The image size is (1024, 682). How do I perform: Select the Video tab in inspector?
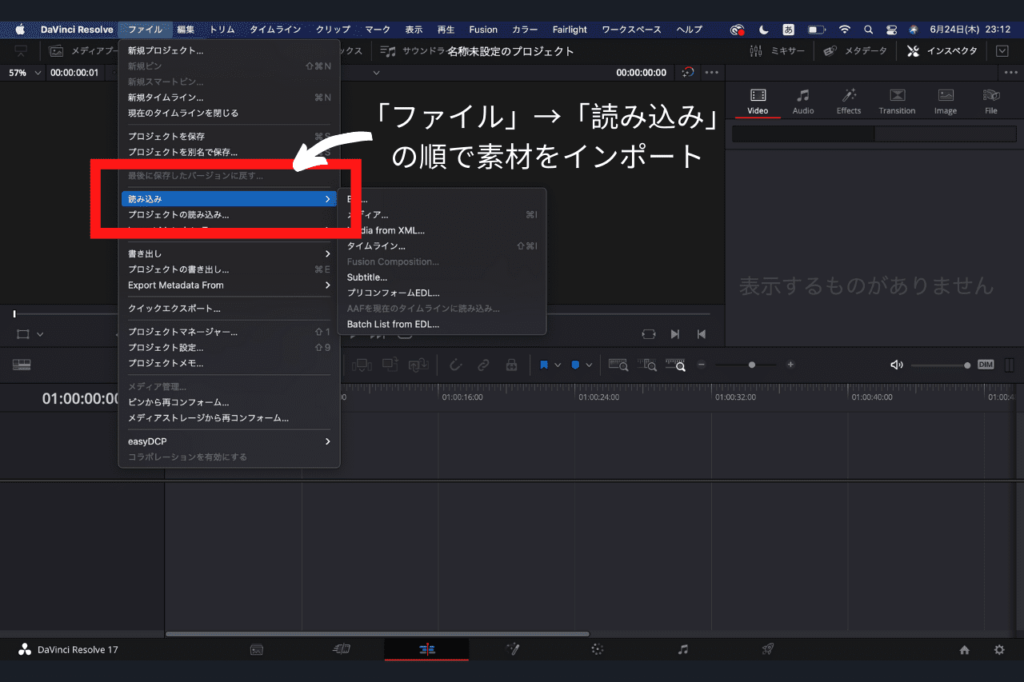click(x=758, y=102)
